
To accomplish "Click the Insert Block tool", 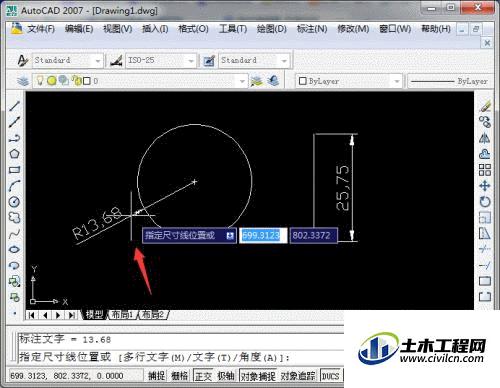I will point(14,281).
